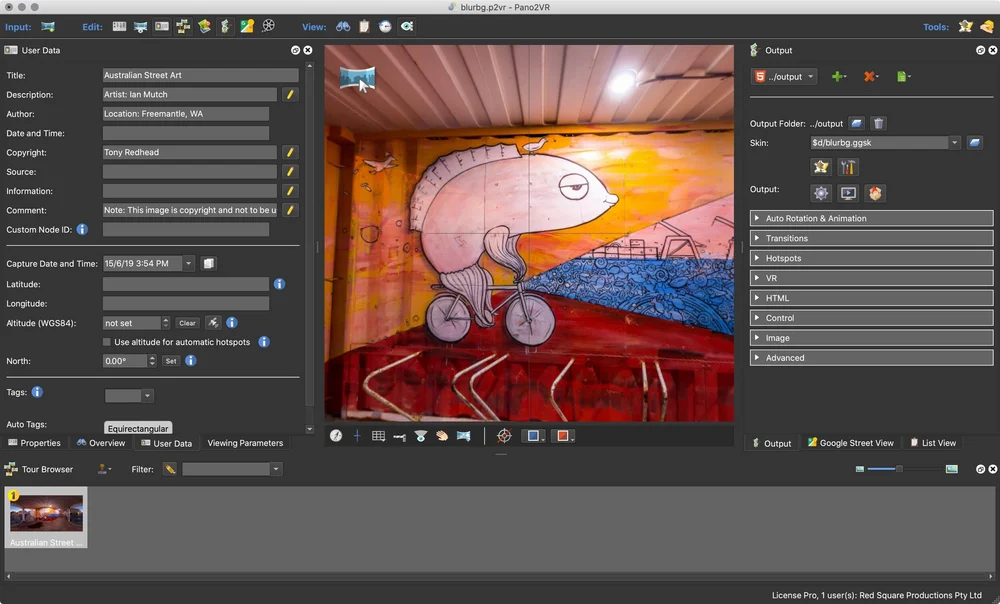The width and height of the screenshot is (1000, 604).
Task: Expand the Advanced section
Action: [x=871, y=358]
